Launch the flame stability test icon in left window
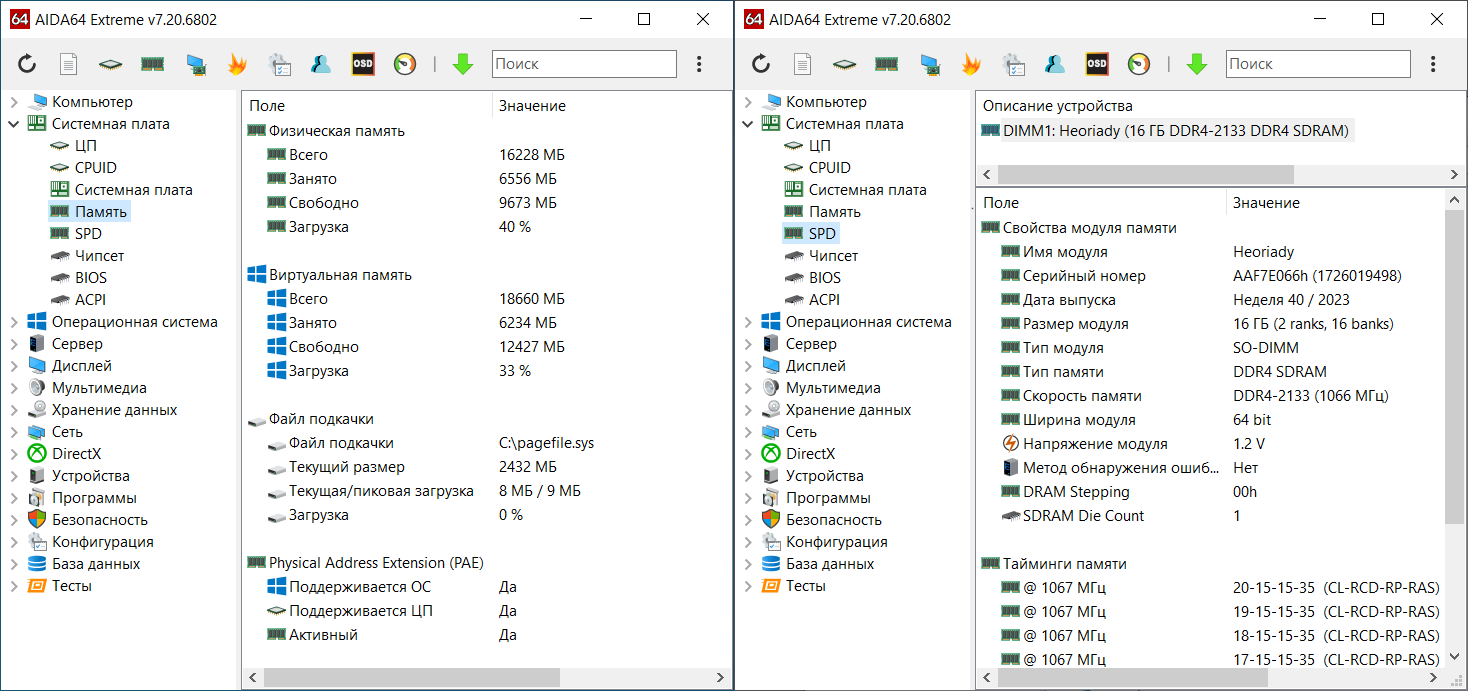This screenshot has height=691, width=1468. pos(237,64)
